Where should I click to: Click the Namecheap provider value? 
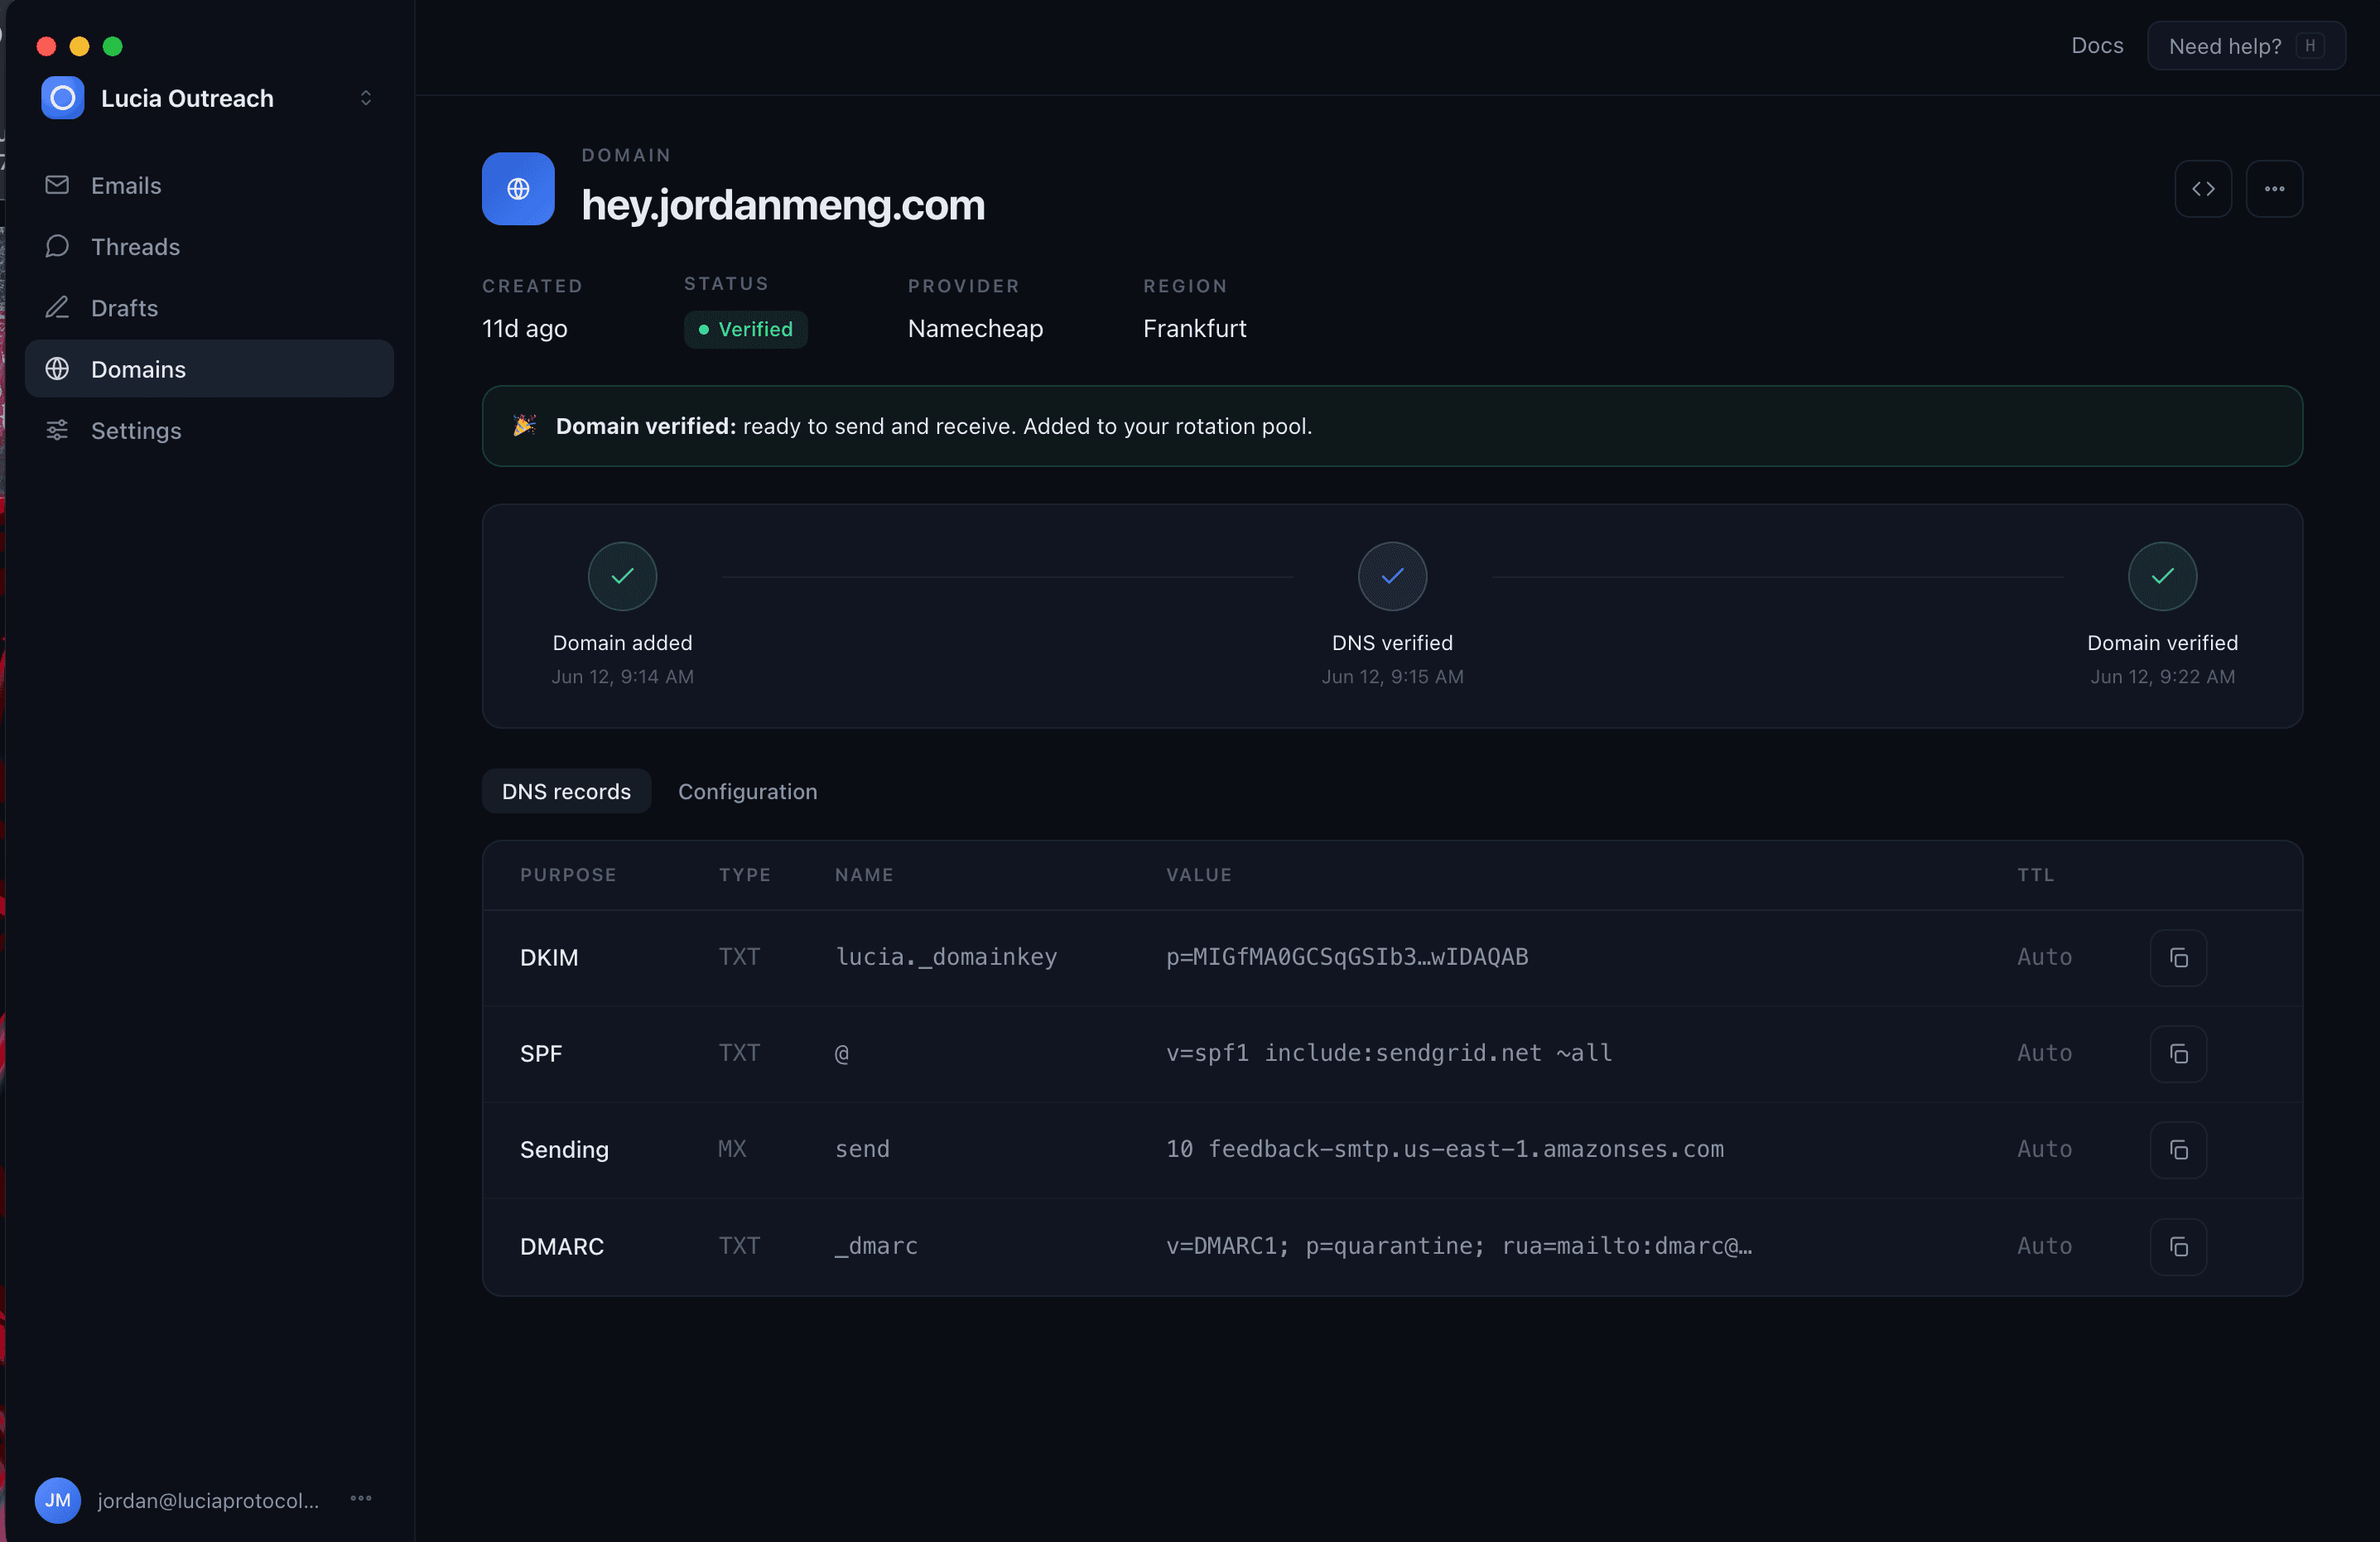tap(975, 328)
